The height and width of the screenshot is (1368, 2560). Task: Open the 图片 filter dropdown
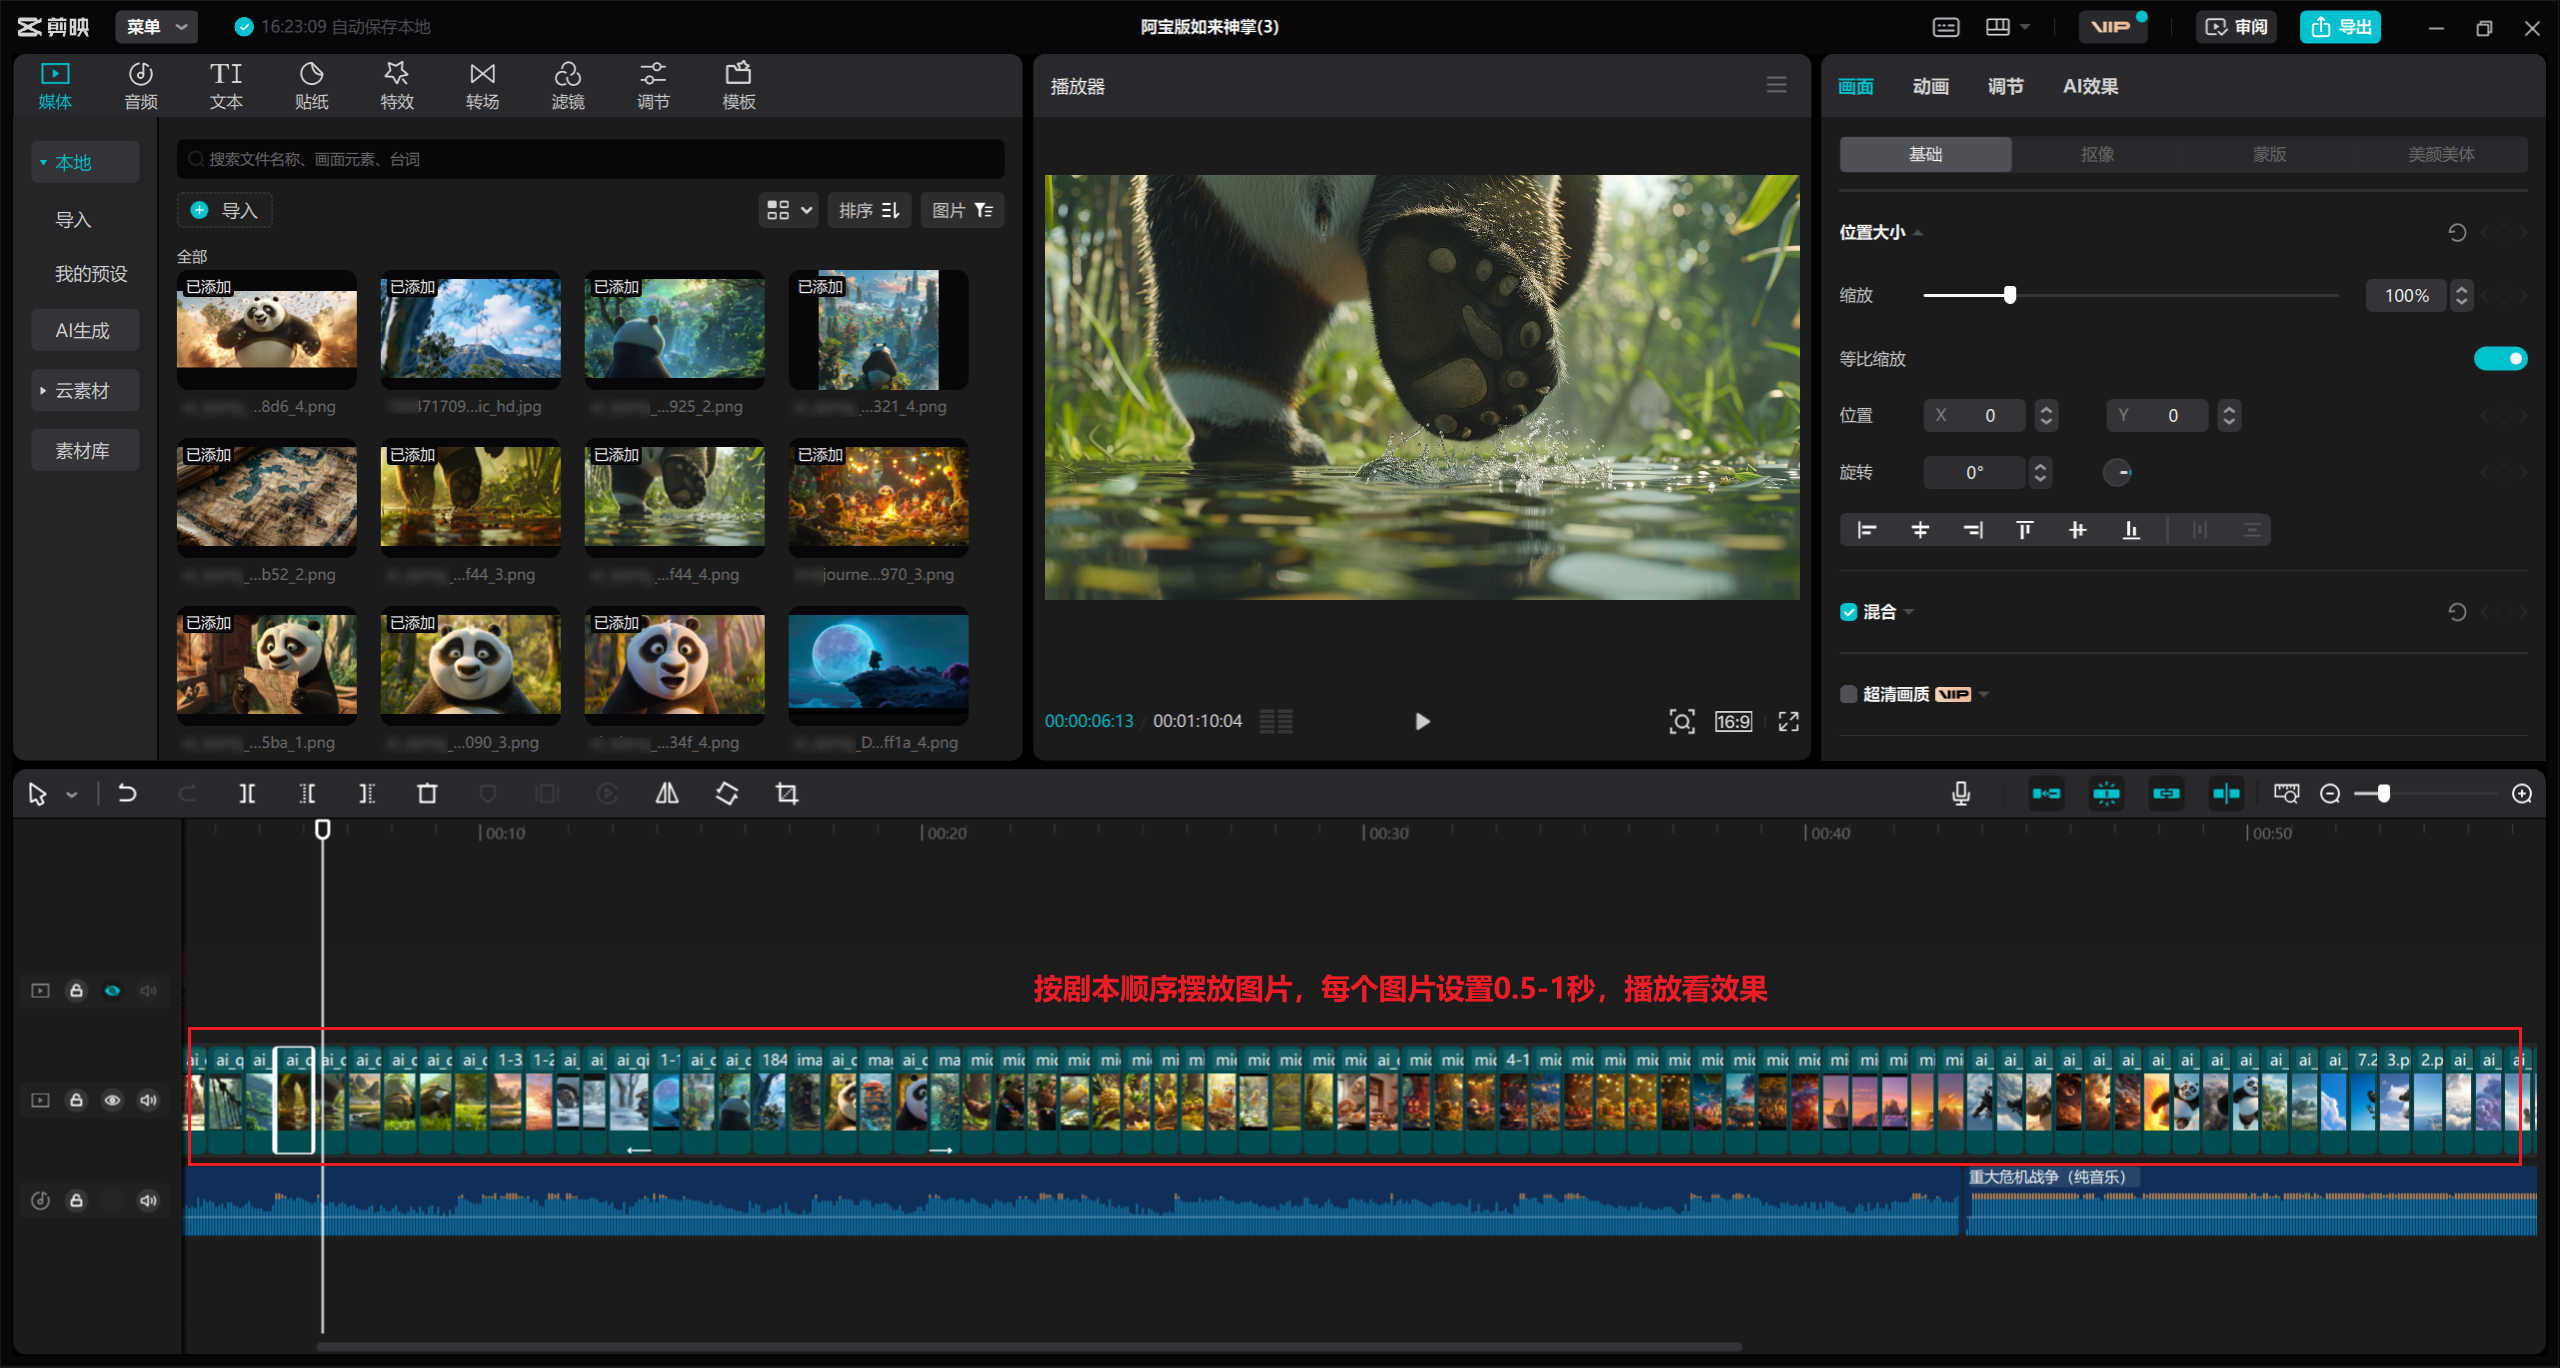962,210
